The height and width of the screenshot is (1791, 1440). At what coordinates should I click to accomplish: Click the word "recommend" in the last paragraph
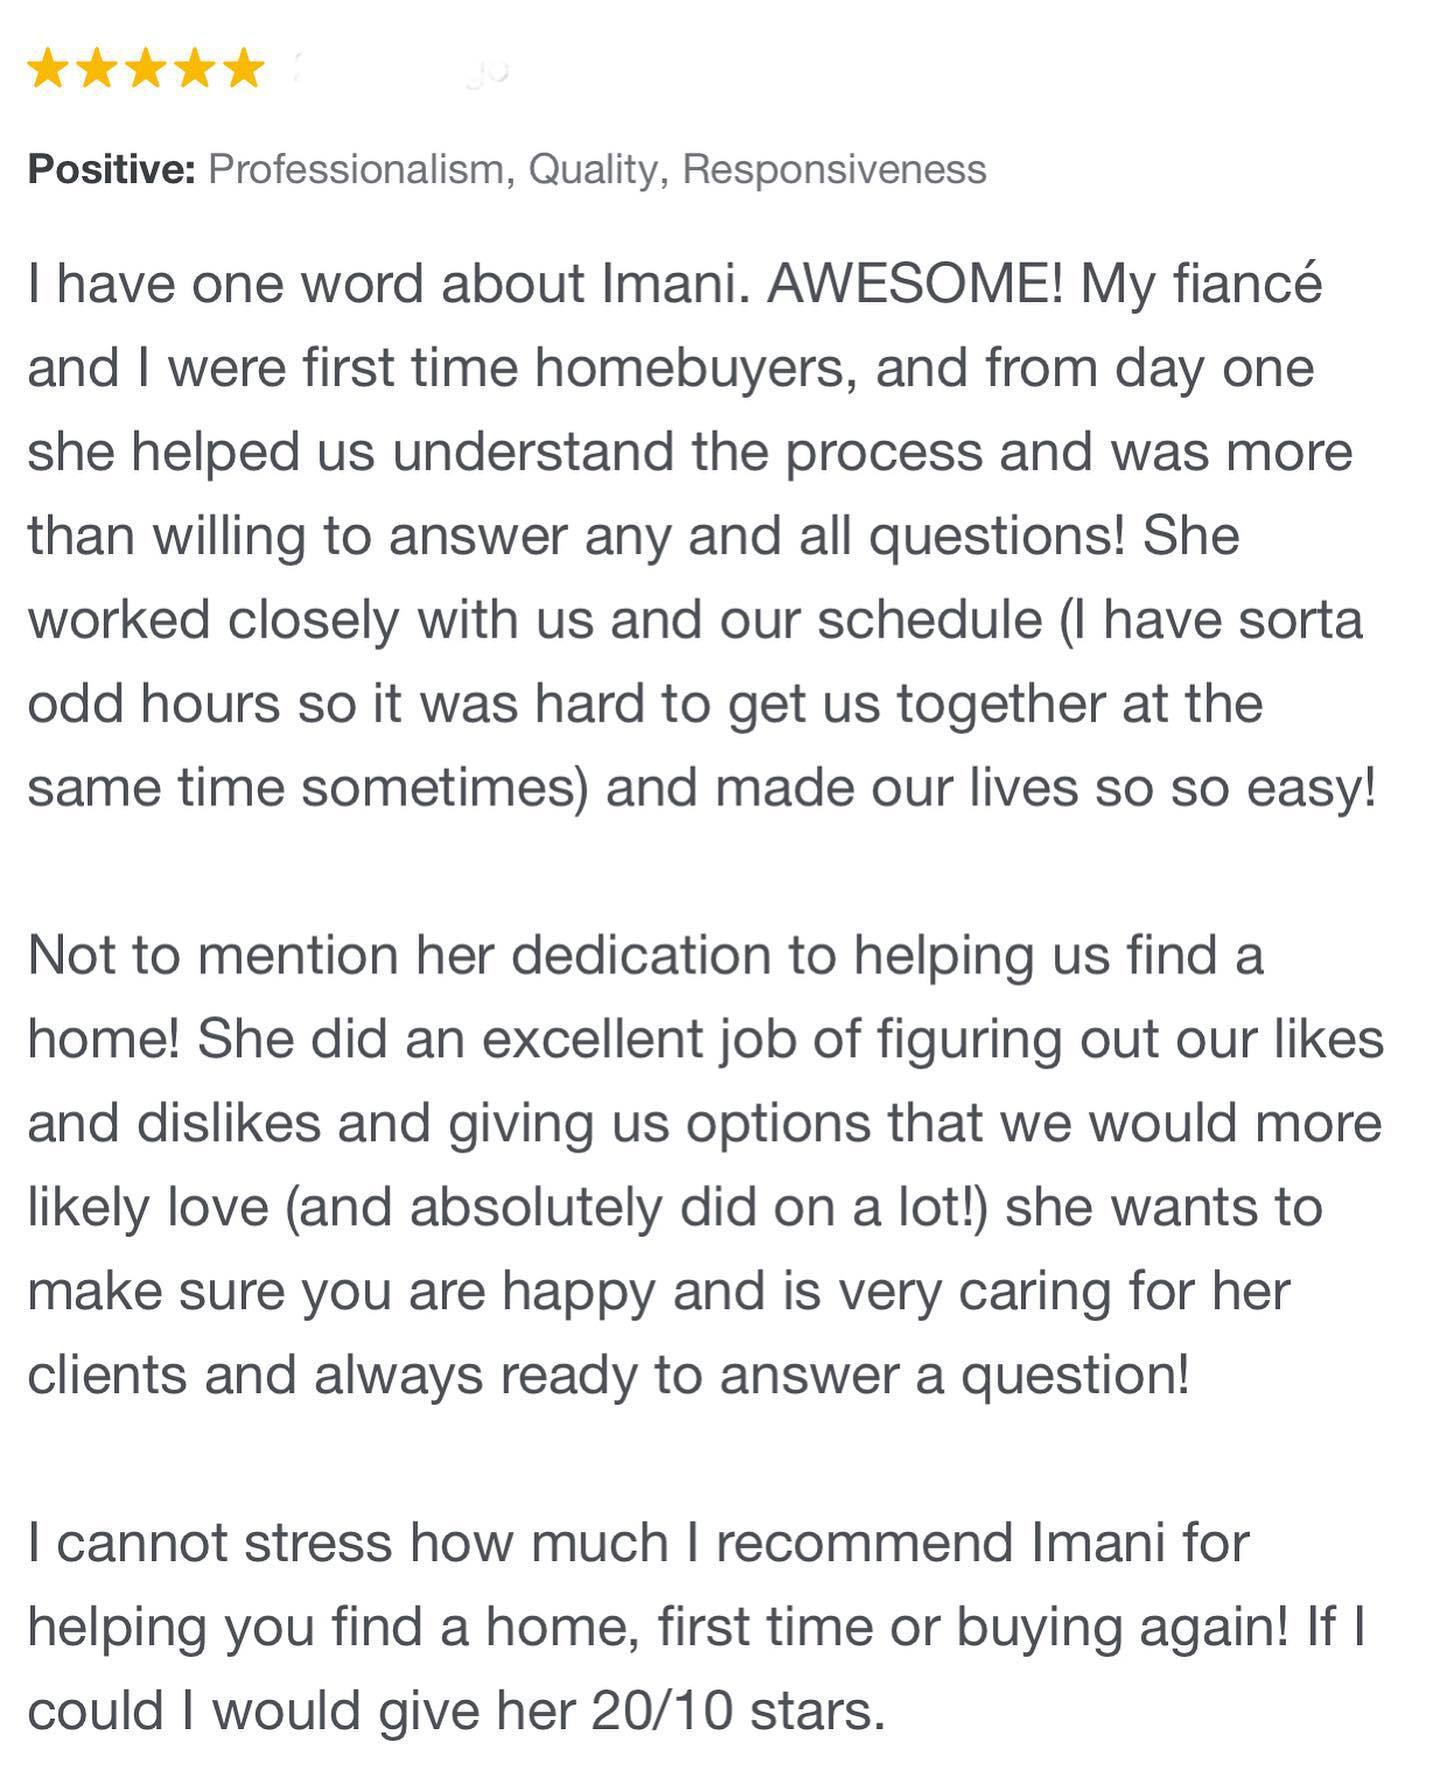click(x=865, y=1542)
